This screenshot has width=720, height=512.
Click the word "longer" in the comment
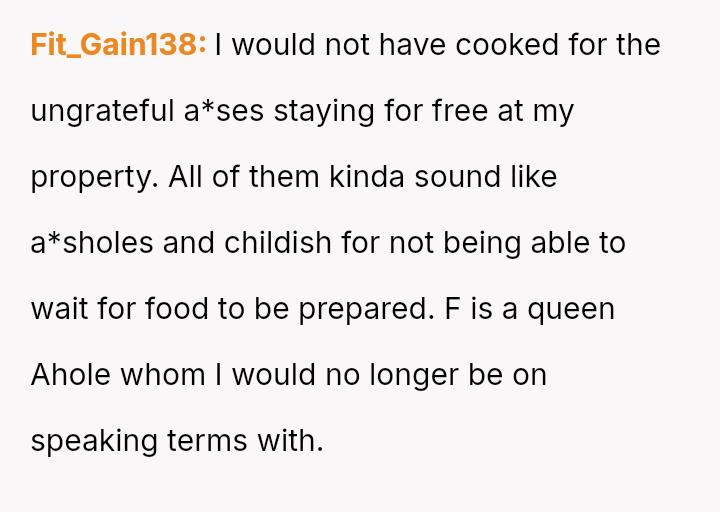click(414, 375)
